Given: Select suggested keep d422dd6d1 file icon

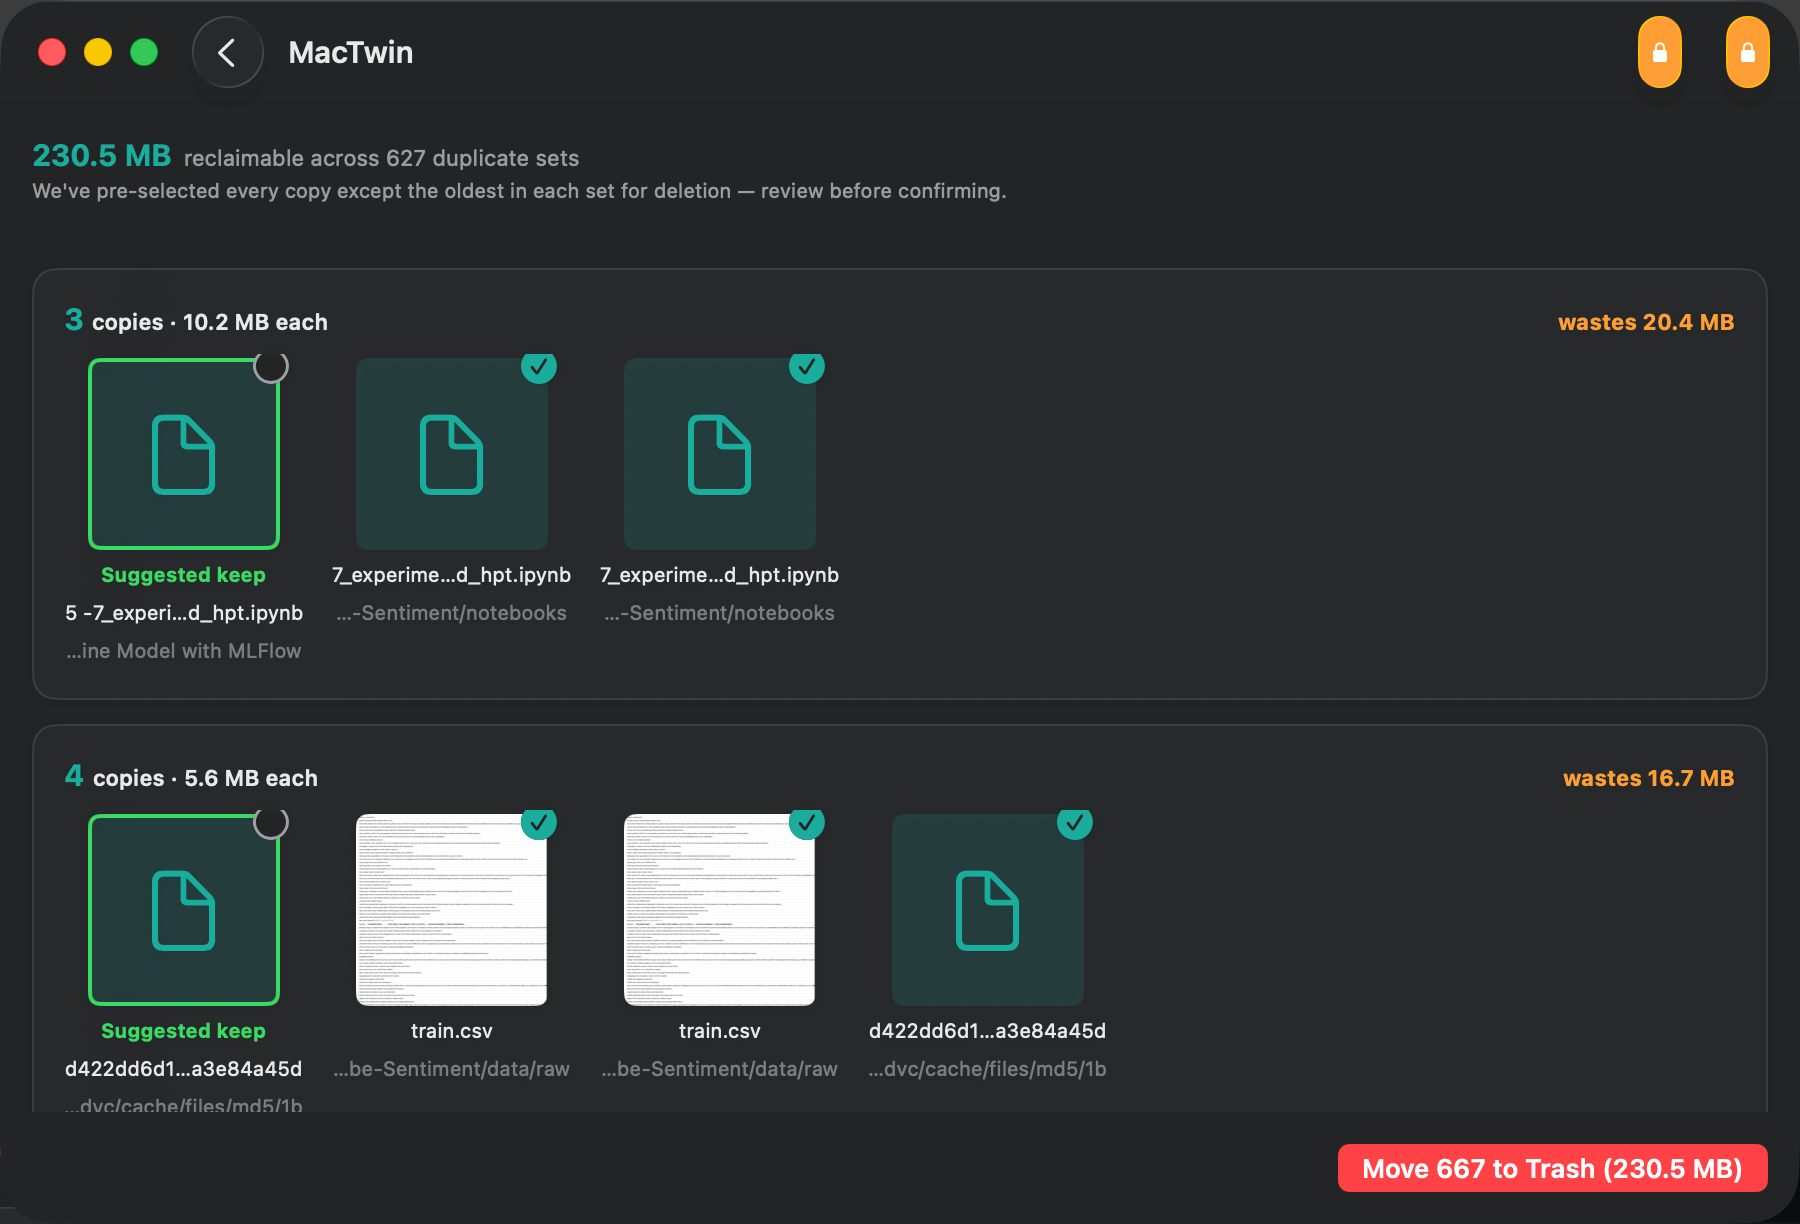Looking at the screenshot, I should click(184, 910).
